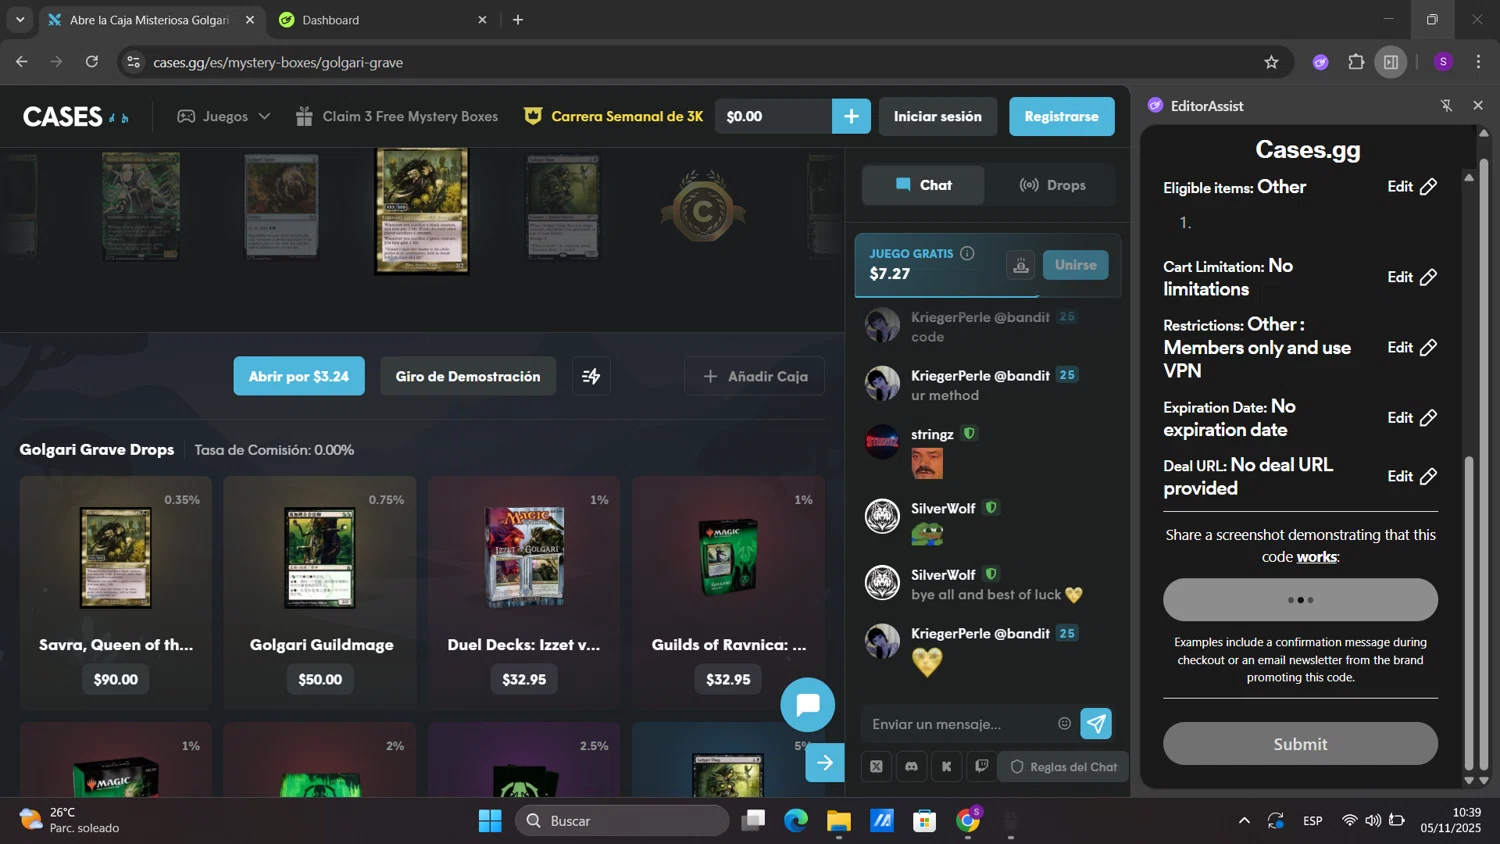Open Carrera Semanal de 3K
1500x844 pixels.
[614, 116]
